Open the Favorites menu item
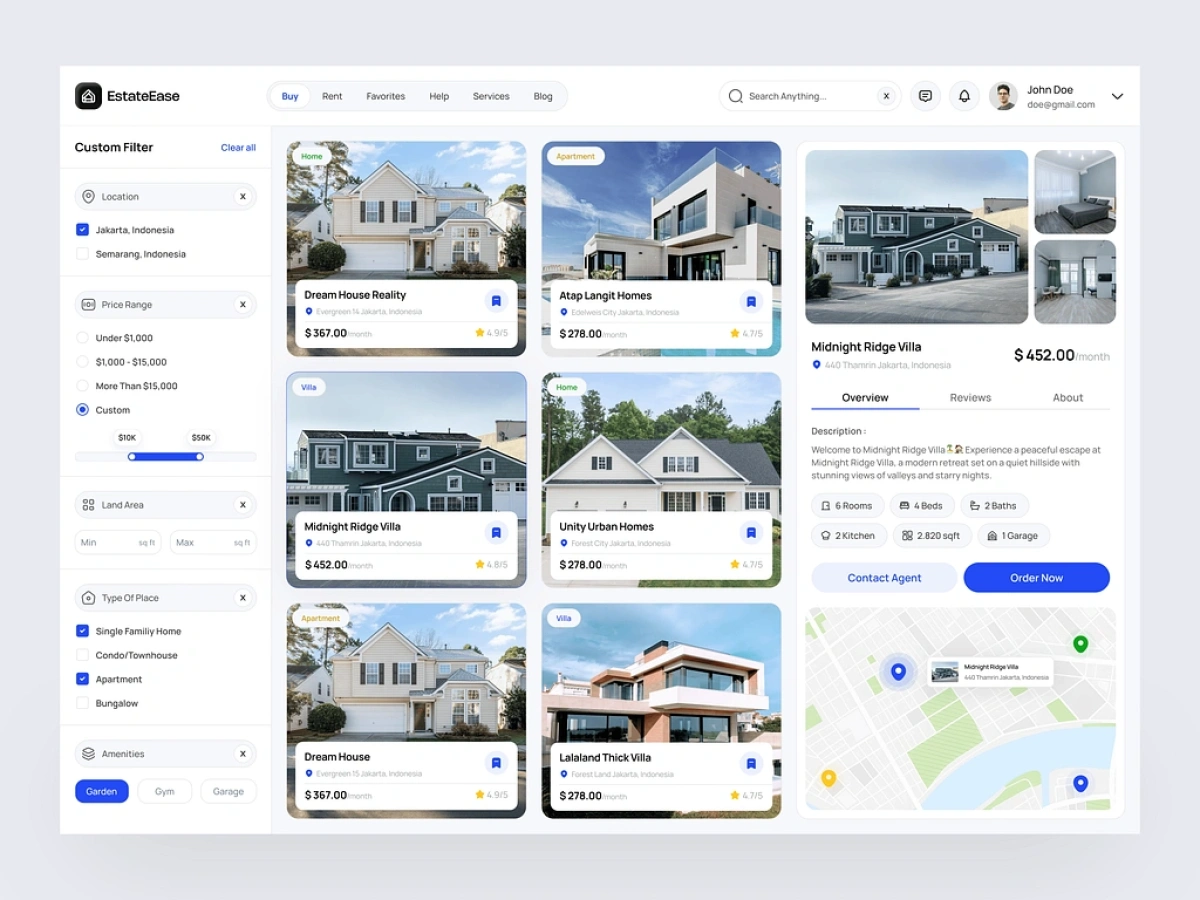 [385, 96]
